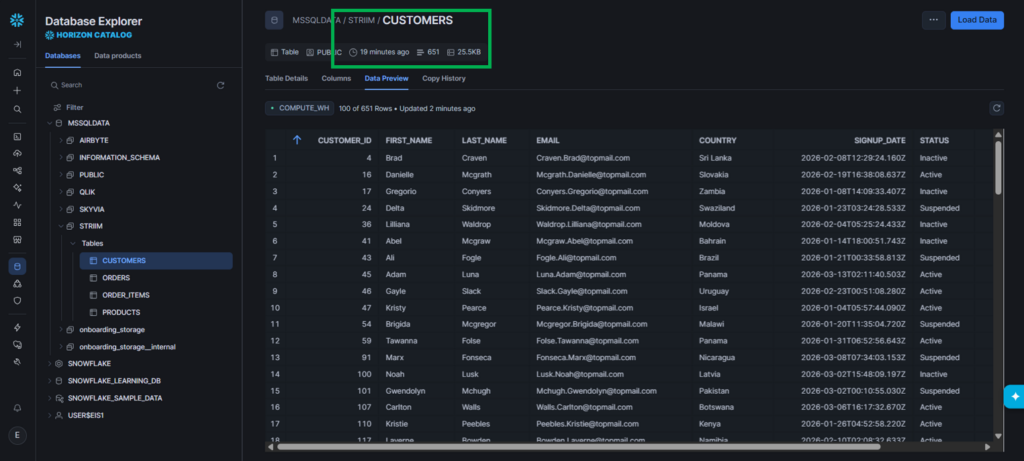The width and height of the screenshot is (1024, 461).
Task: Click the plus Create icon in sidebar
Action: coord(17,91)
